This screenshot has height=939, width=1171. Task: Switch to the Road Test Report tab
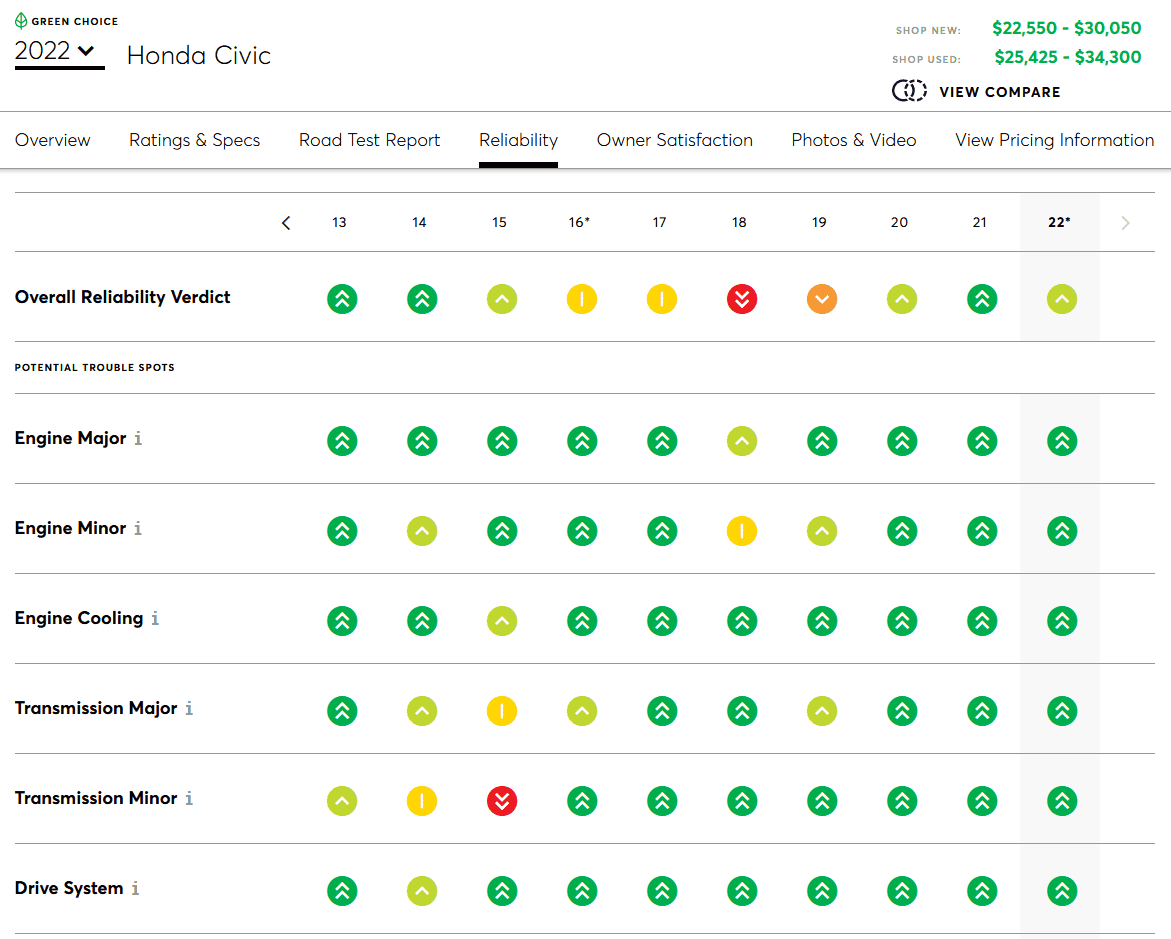tap(369, 140)
